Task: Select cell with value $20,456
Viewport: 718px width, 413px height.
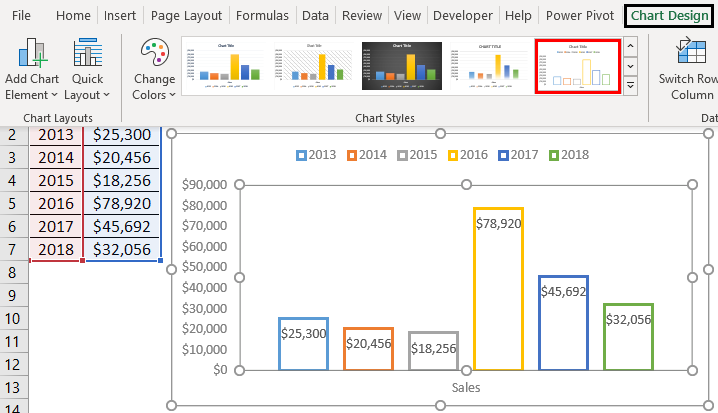Action: 122,158
